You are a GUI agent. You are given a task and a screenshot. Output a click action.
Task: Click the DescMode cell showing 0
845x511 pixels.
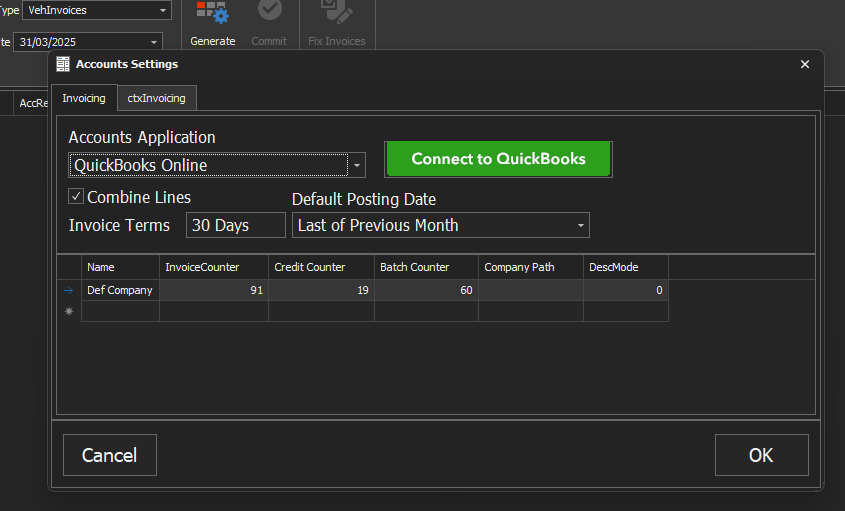tap(626, 290)
